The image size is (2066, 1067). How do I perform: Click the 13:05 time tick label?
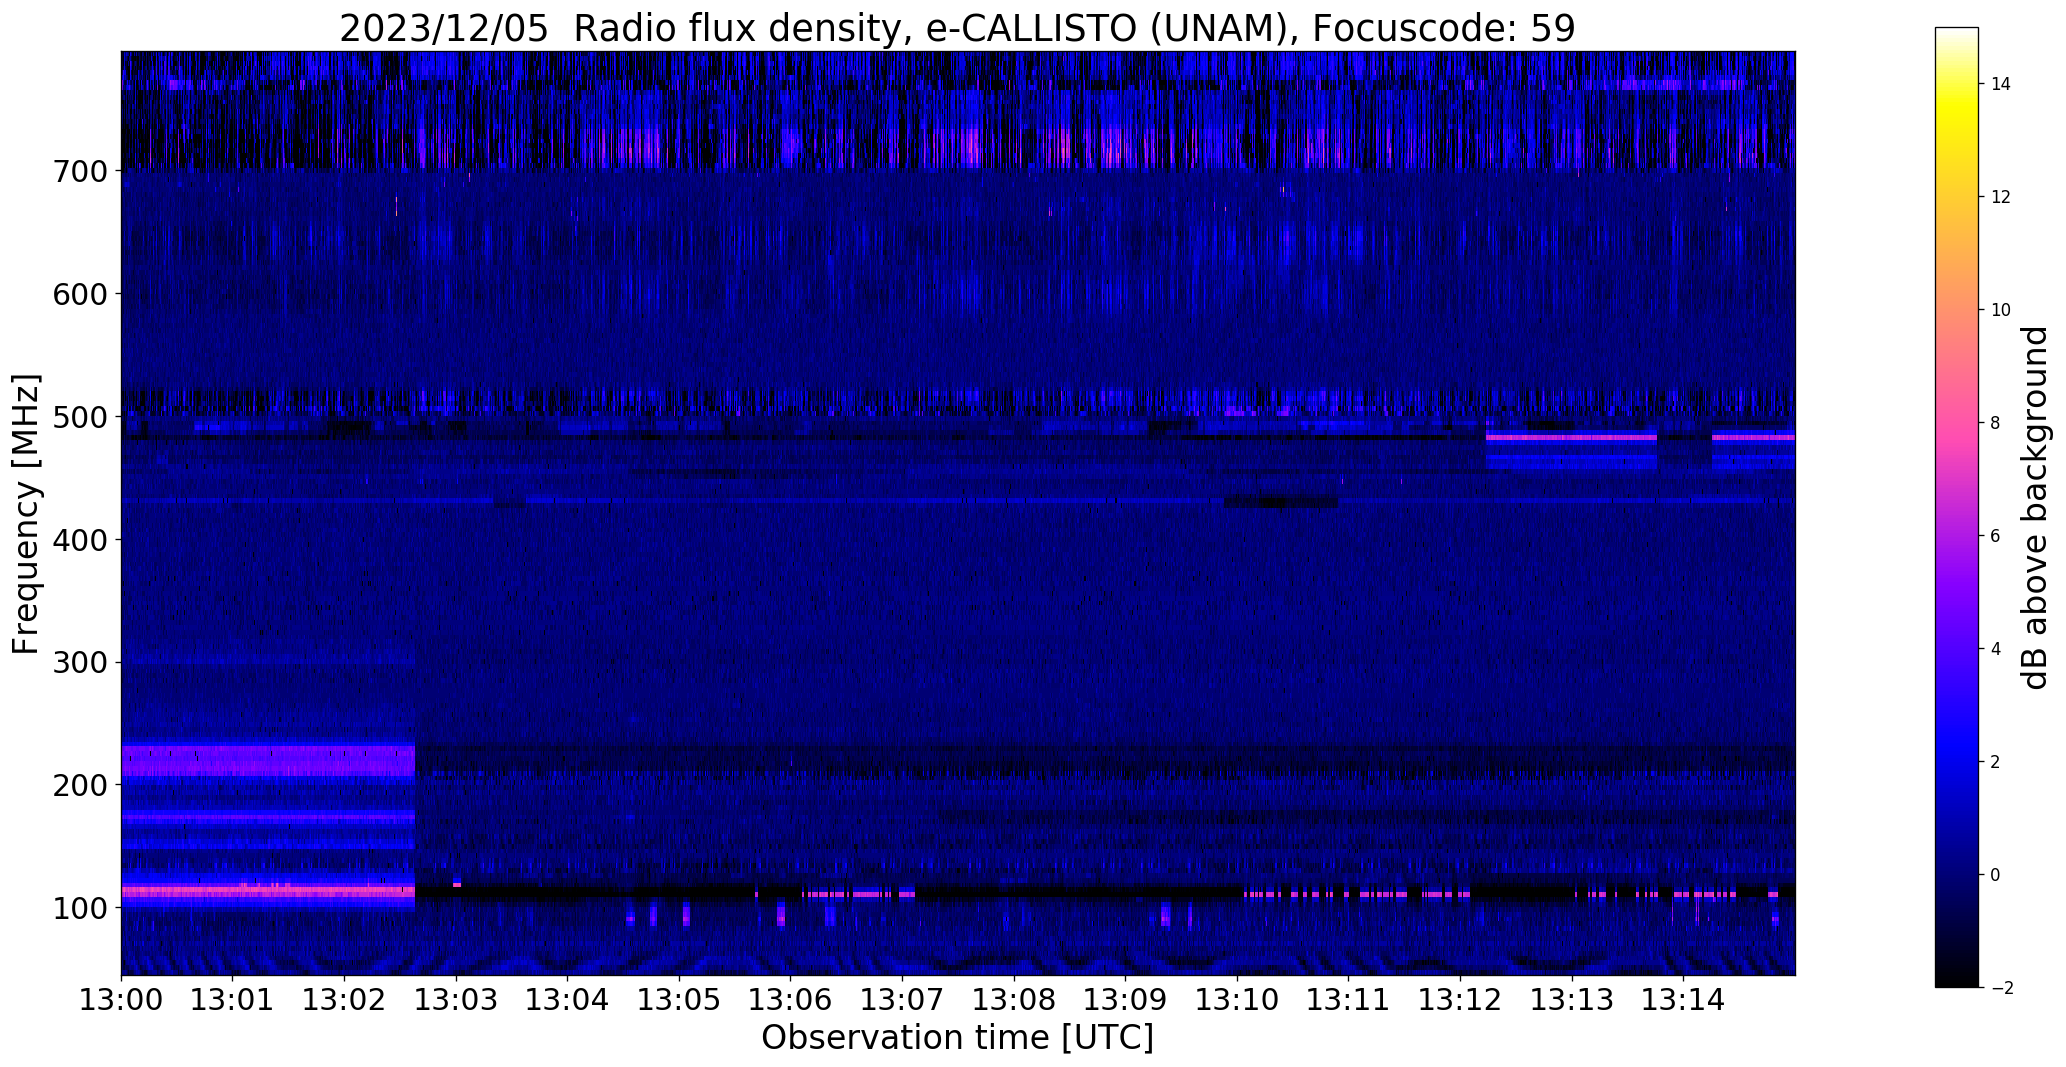tap(679, 1000)
